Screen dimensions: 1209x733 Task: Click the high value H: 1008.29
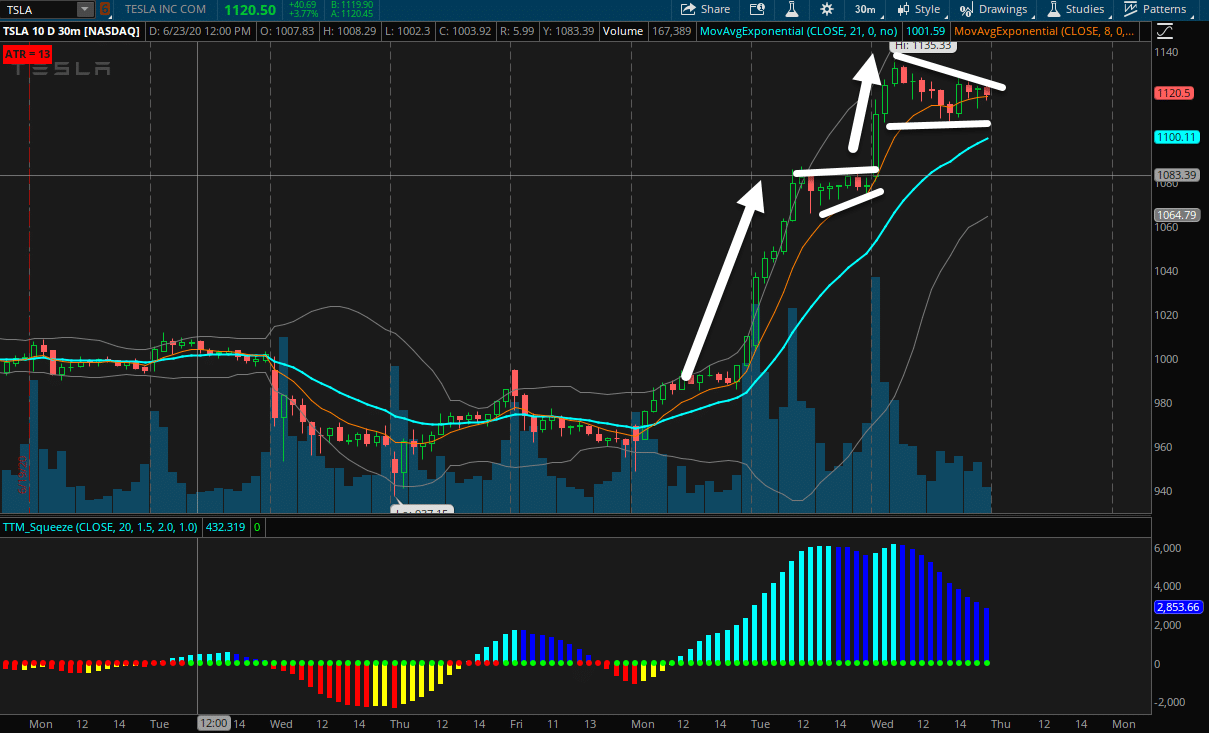(348, 31)
